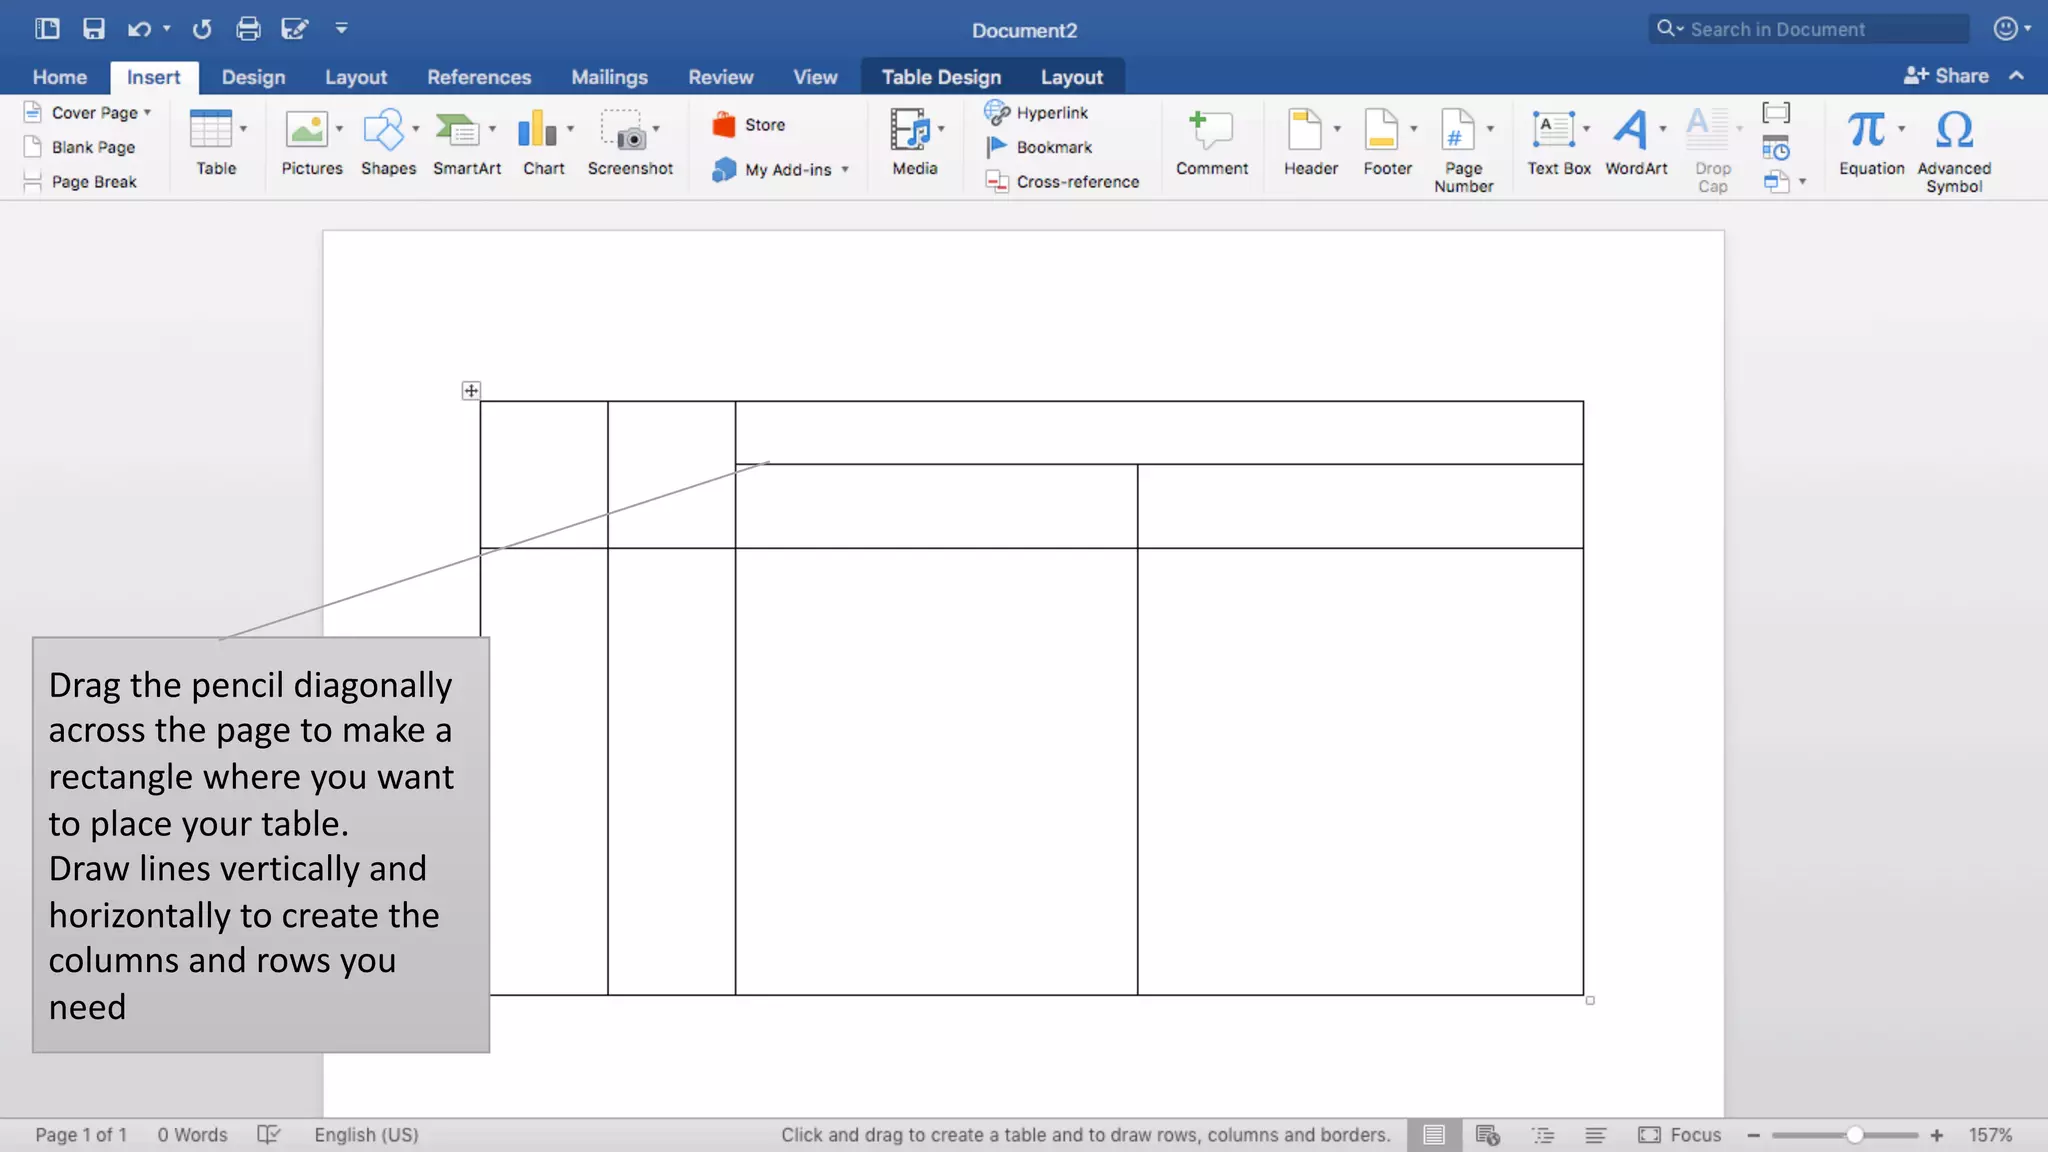Insert a Page Break
The image size is (2048, 1152).
point(80,182)
